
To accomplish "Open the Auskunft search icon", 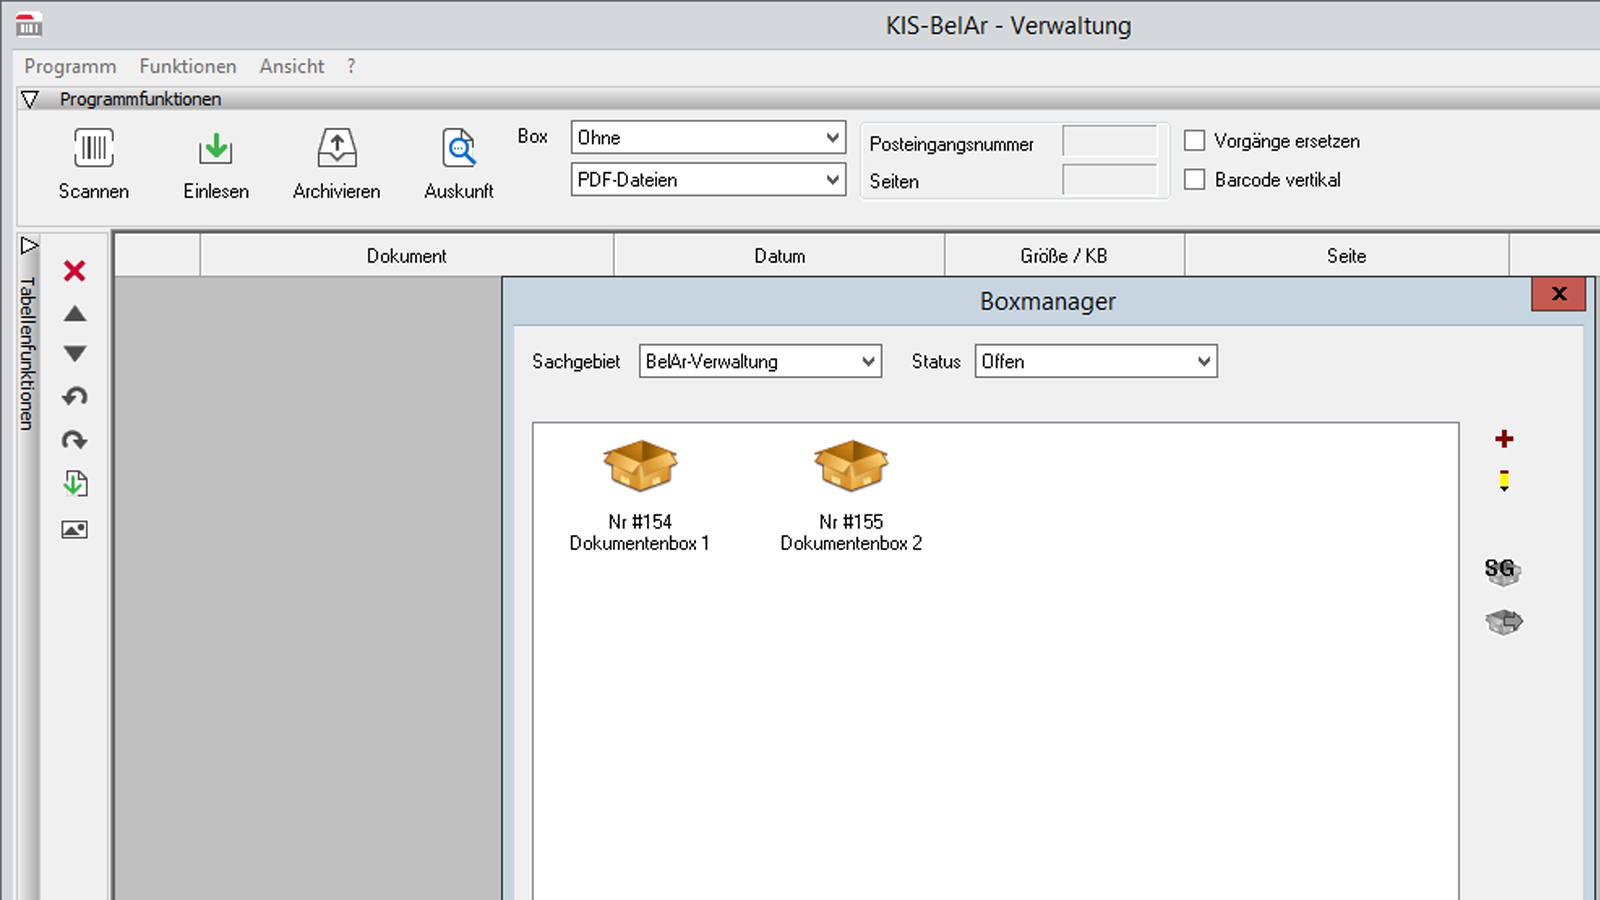I will (459, 149).
